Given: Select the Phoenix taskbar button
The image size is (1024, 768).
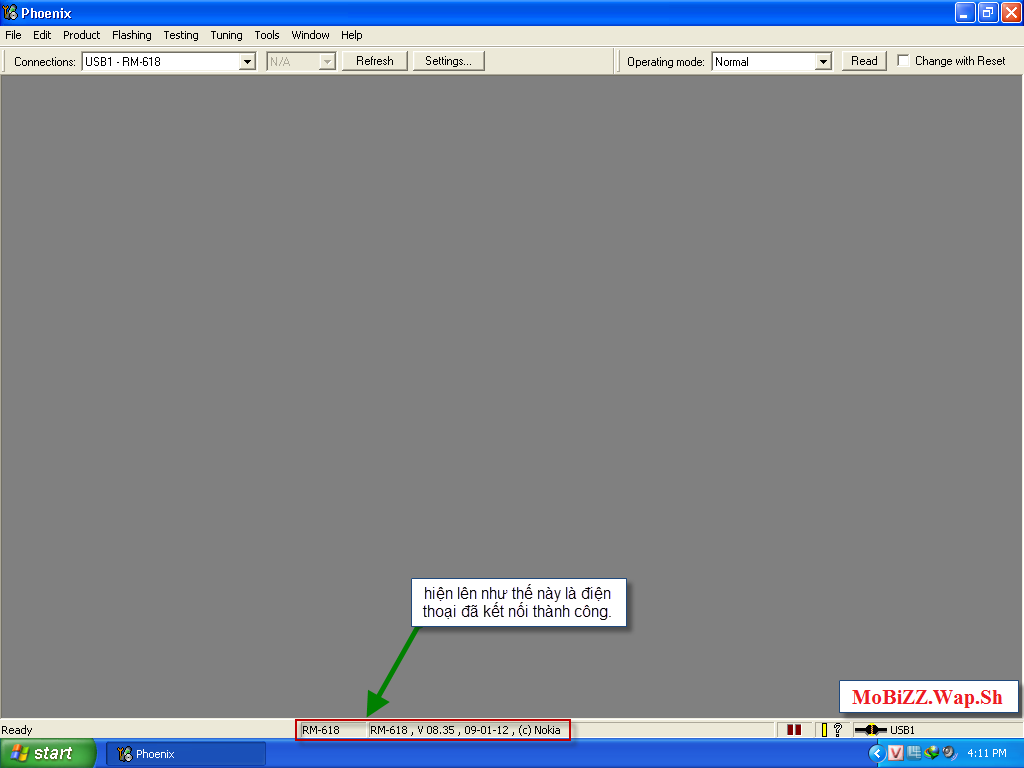Looking at the screenshot, I should (186, 754).
